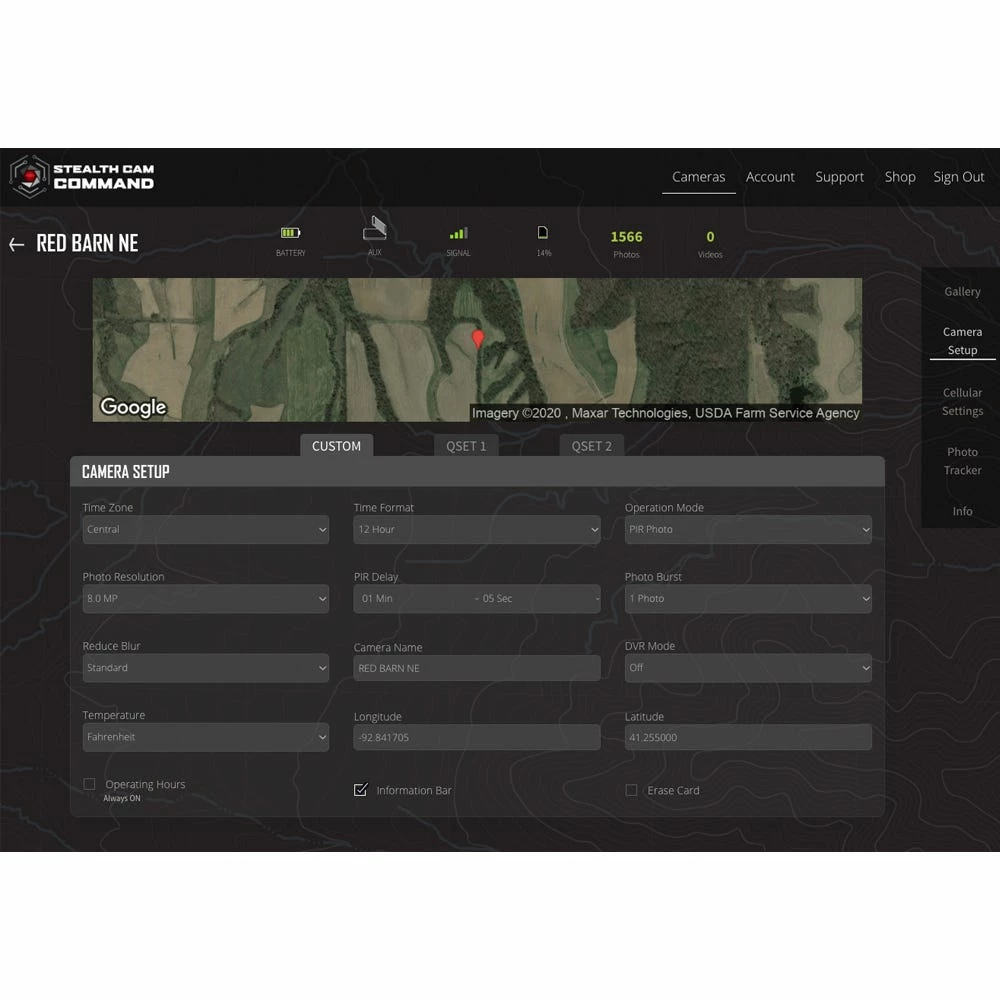The image size is (1000, 1000).
Task: Uncheck the Information Bar checkbox
Action: 361,790
